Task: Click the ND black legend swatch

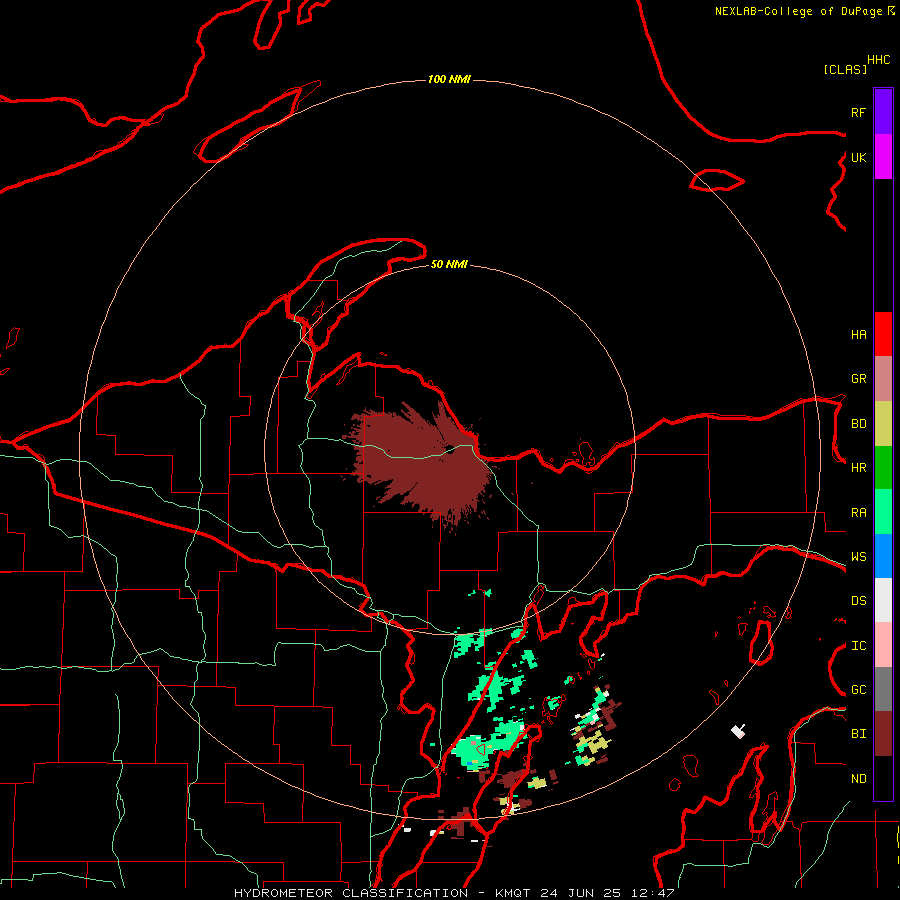Action: click(883, 778)
